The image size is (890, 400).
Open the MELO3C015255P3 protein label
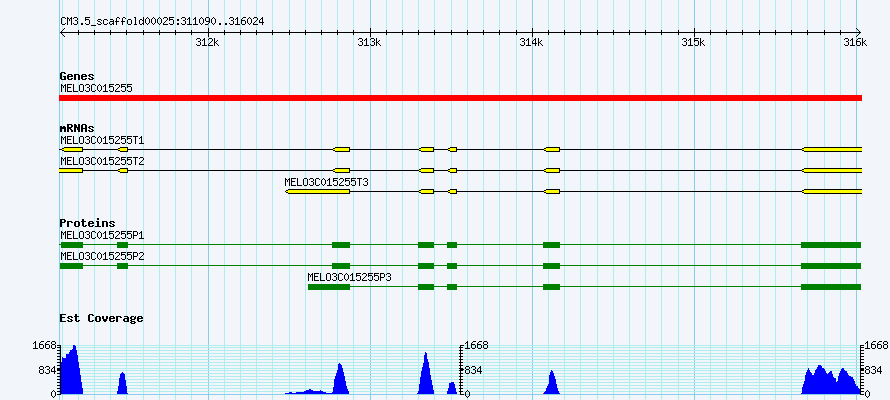[x=350, y=277]
